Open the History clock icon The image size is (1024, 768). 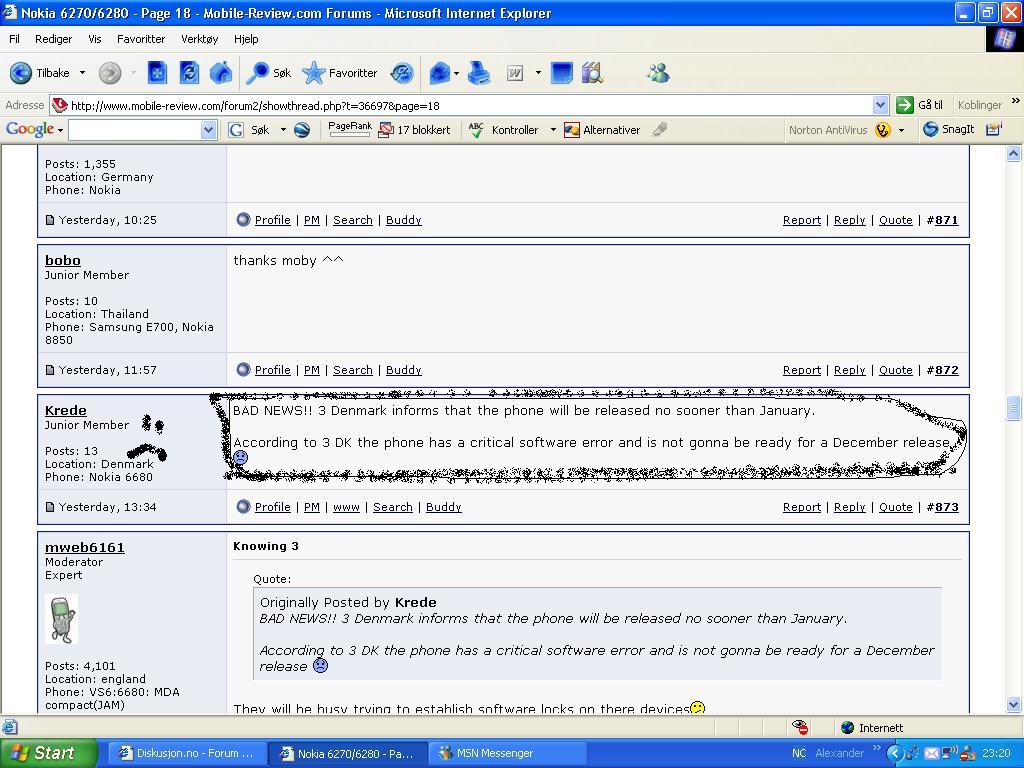click(402, 73)
